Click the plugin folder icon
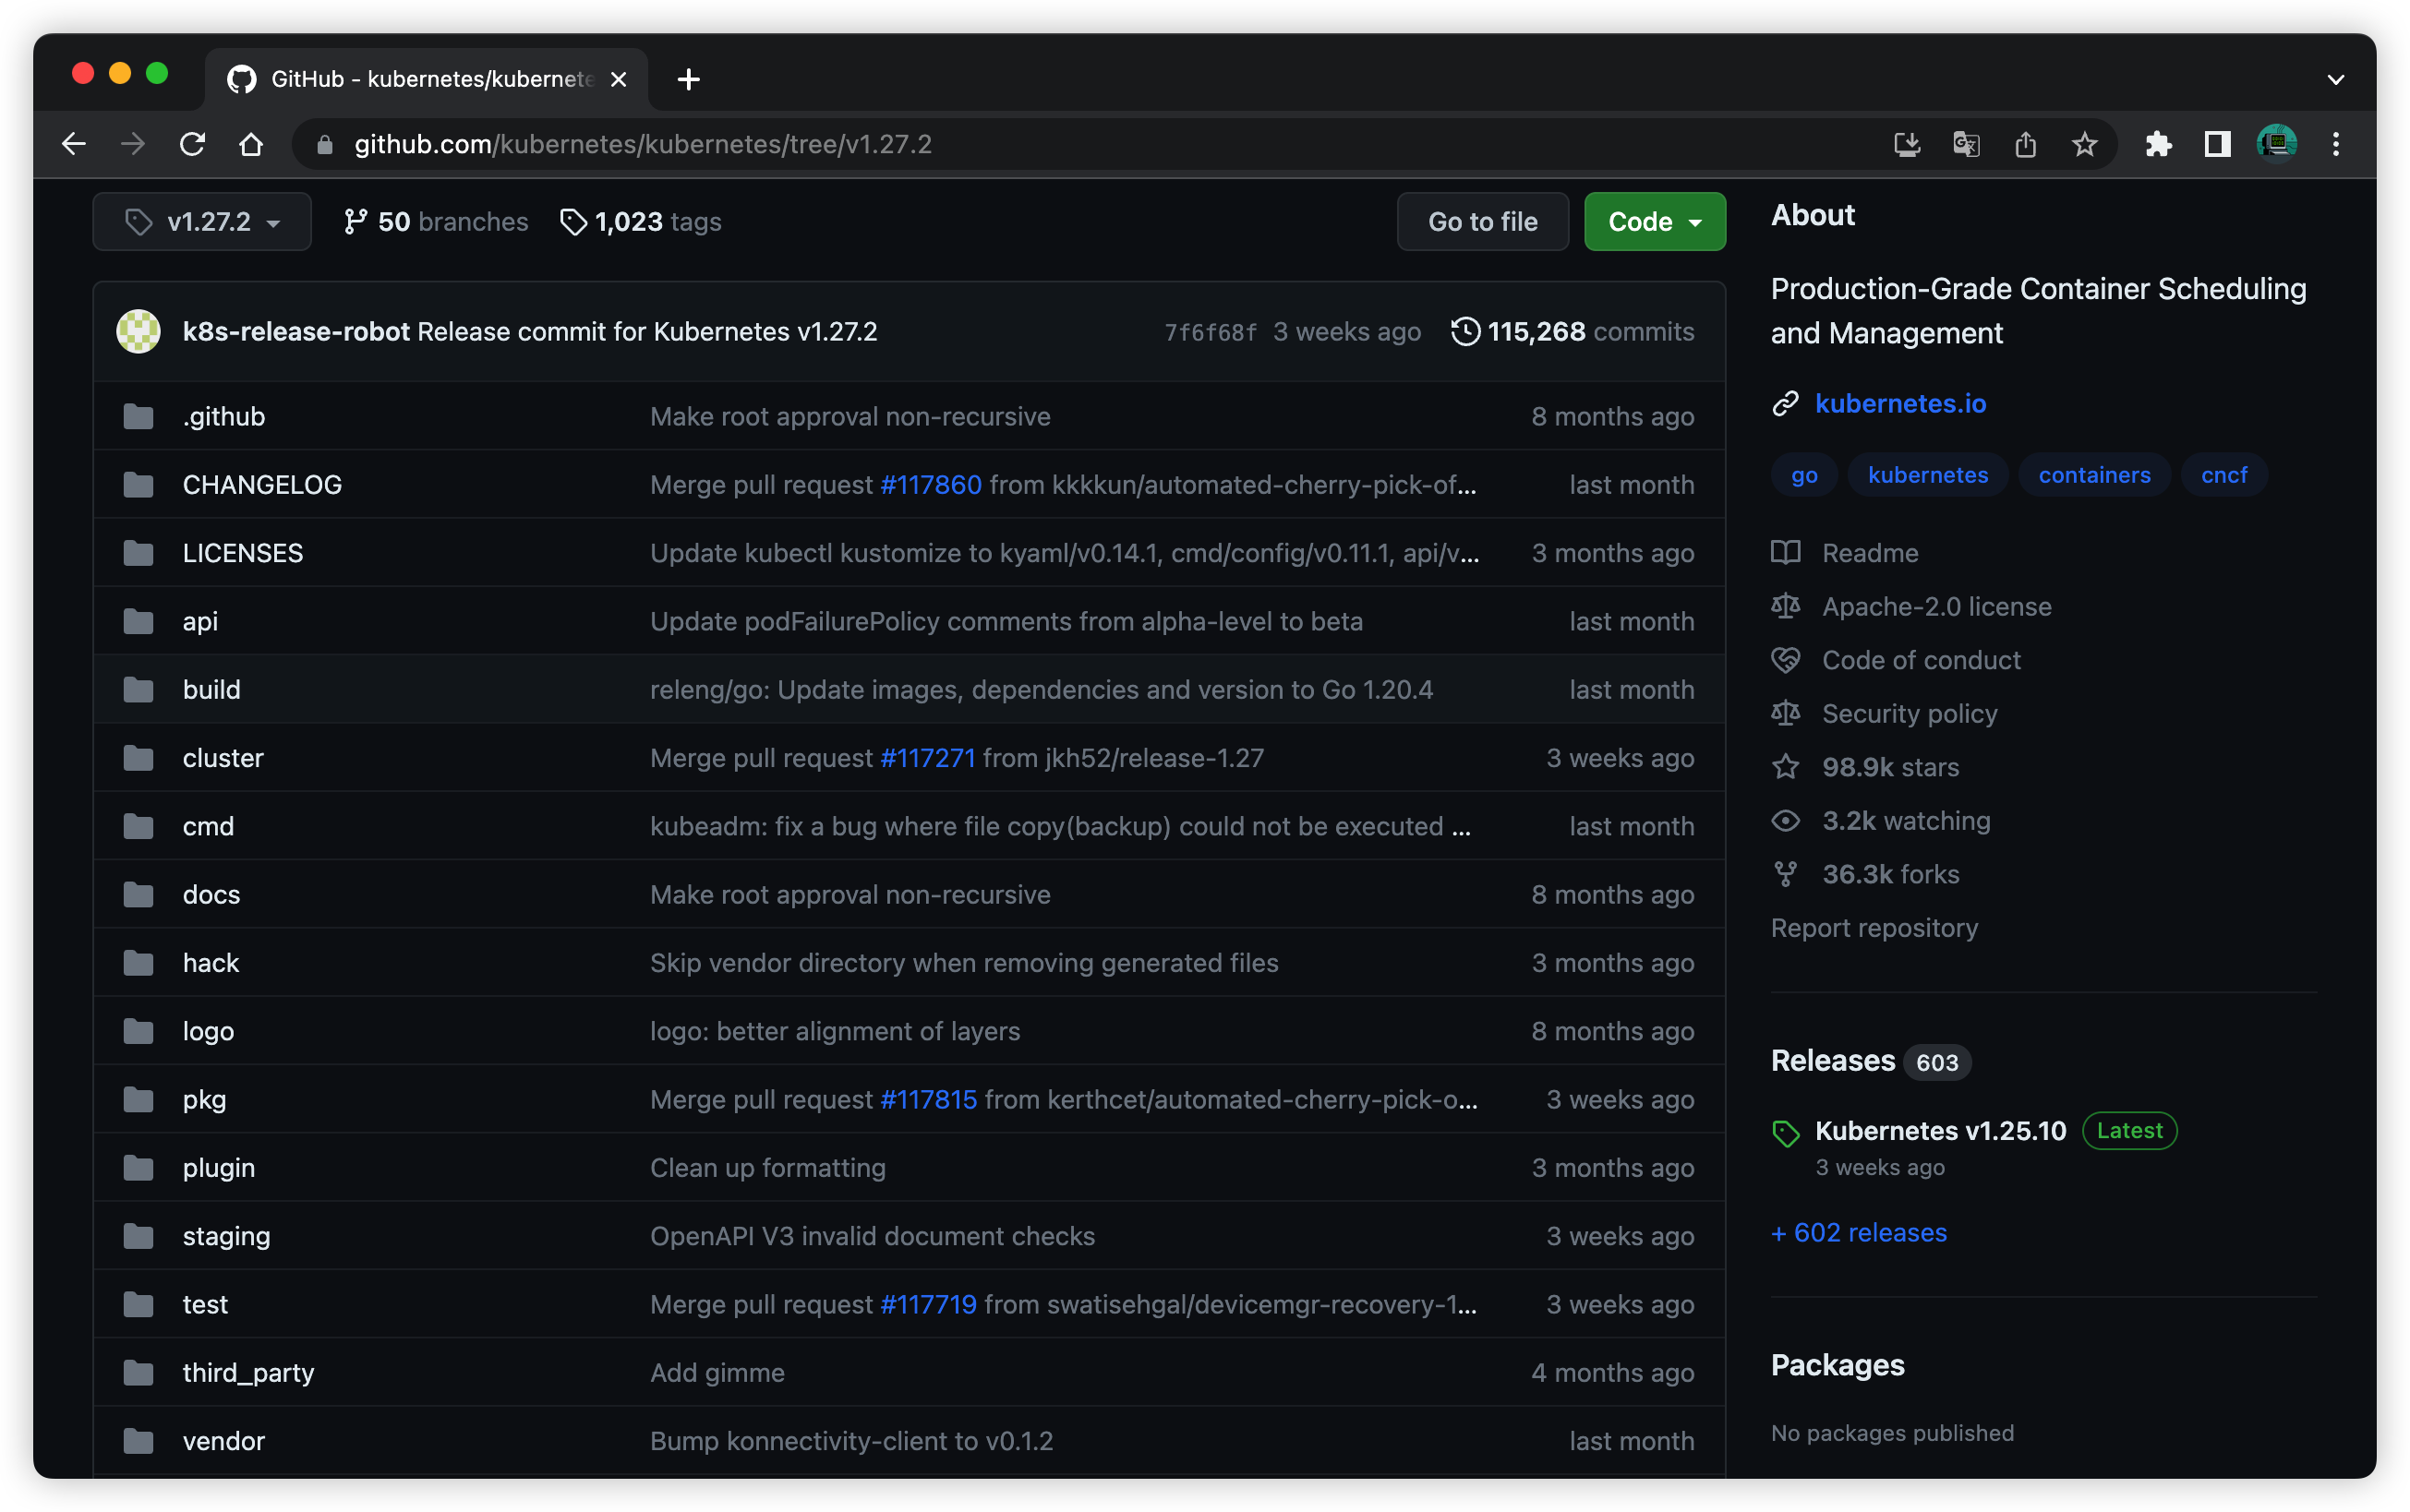Image resolution: width=2410 pixels, height=1512 pixels. (x=138, y=1167)
